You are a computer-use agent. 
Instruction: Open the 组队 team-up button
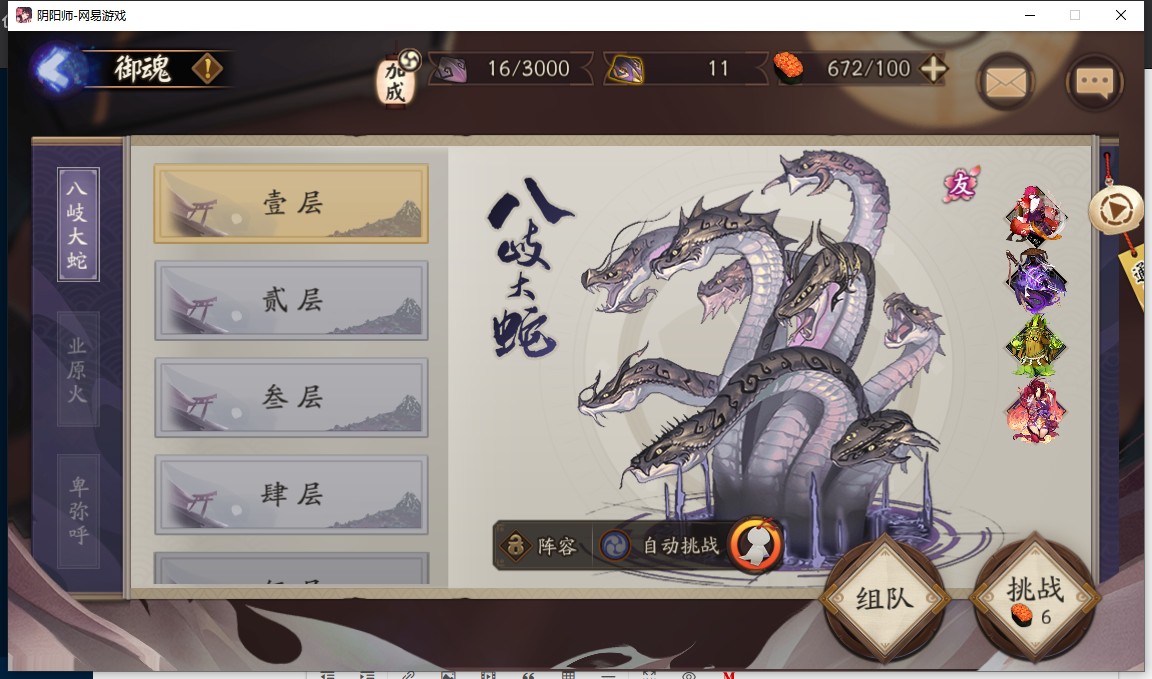tap(885, 598)
